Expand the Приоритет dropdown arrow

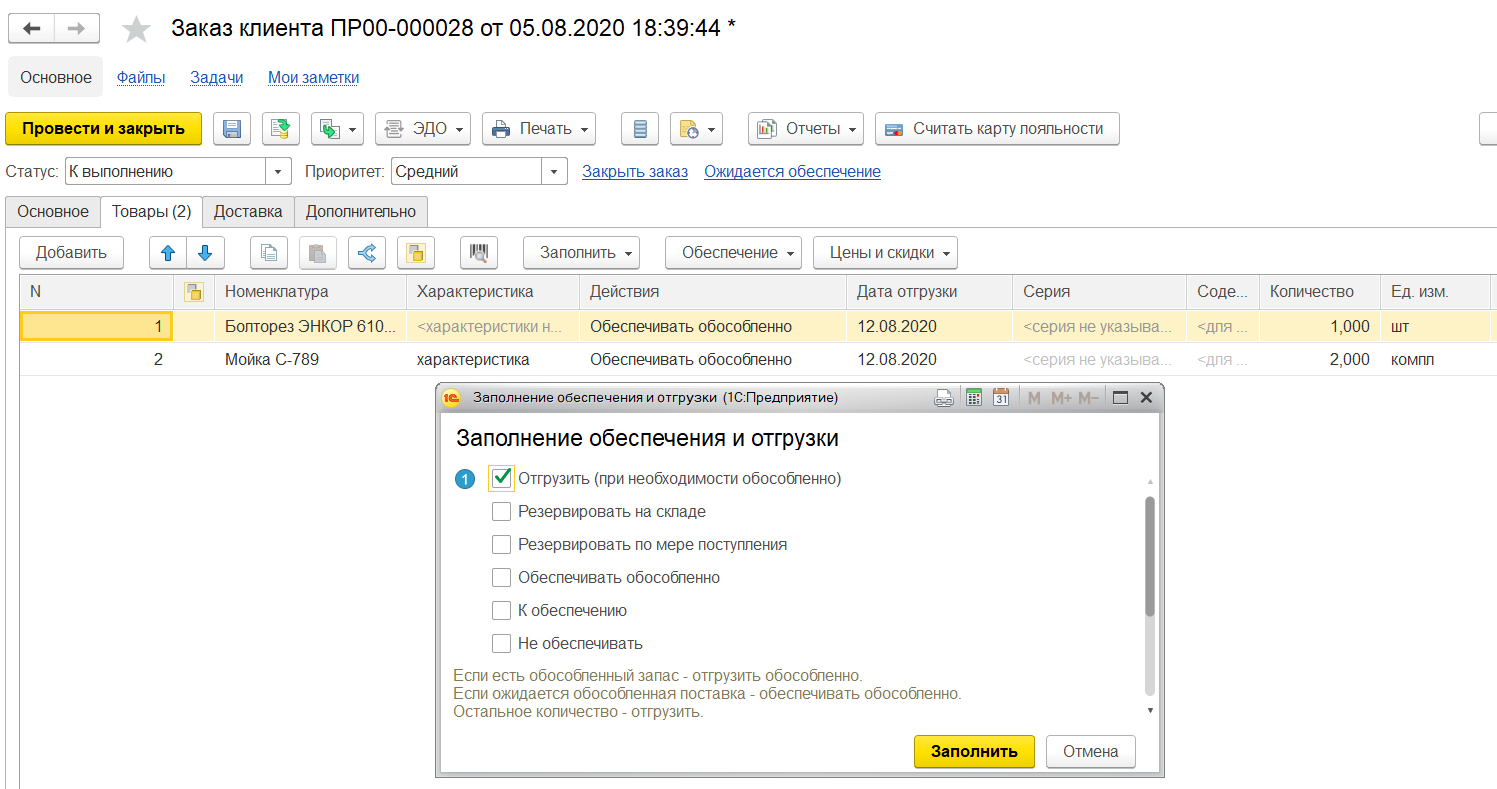(554, 172)
